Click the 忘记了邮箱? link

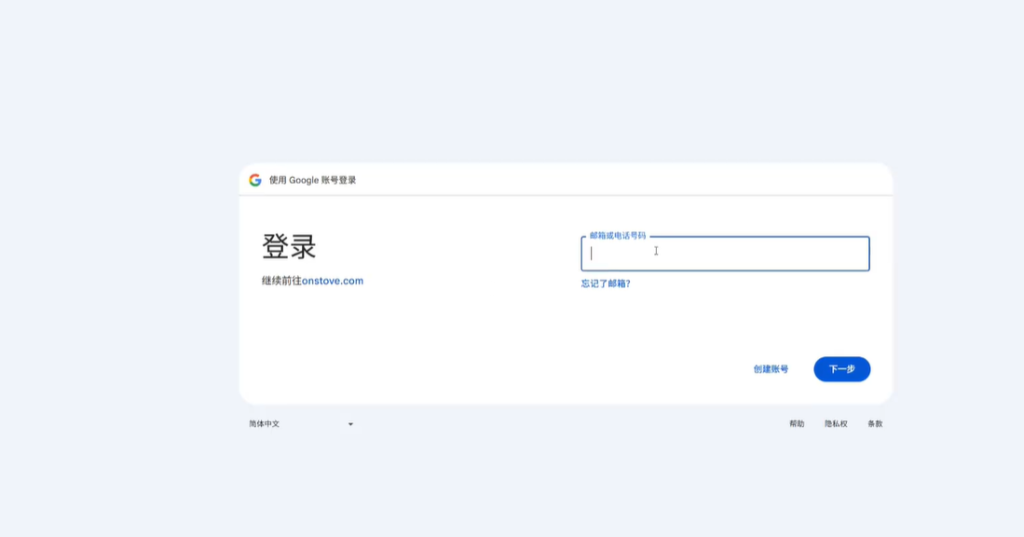605,283
